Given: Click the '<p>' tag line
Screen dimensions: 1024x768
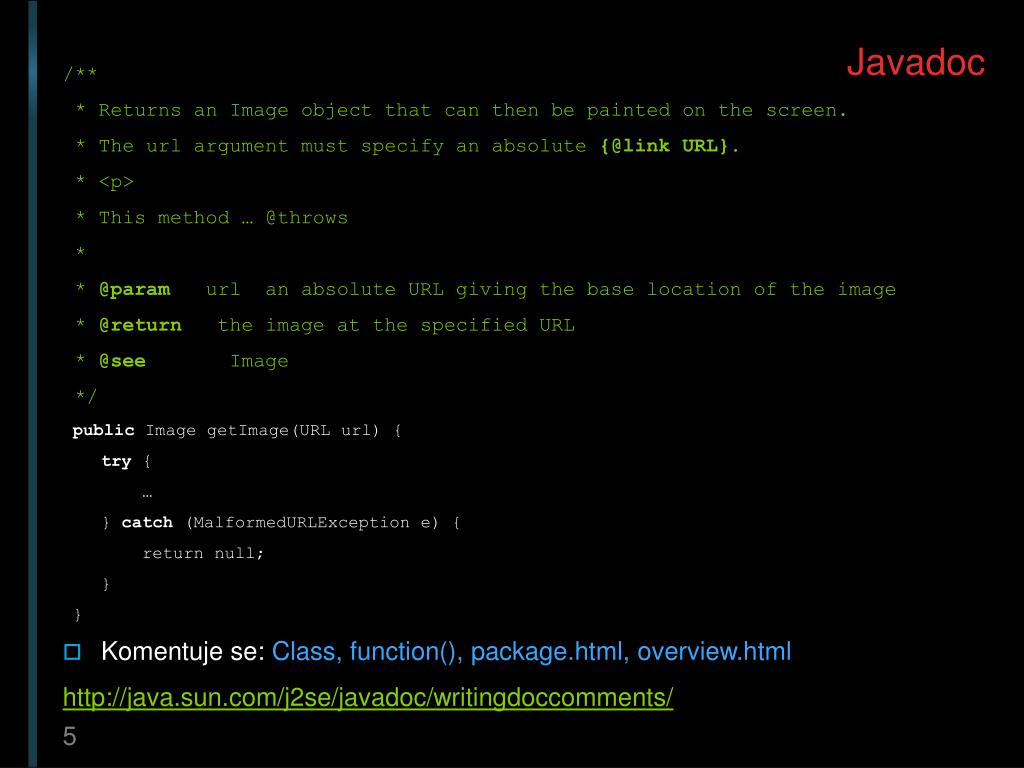Looking at the screenshot, I should pyautogui.click(x=116, y=182).
